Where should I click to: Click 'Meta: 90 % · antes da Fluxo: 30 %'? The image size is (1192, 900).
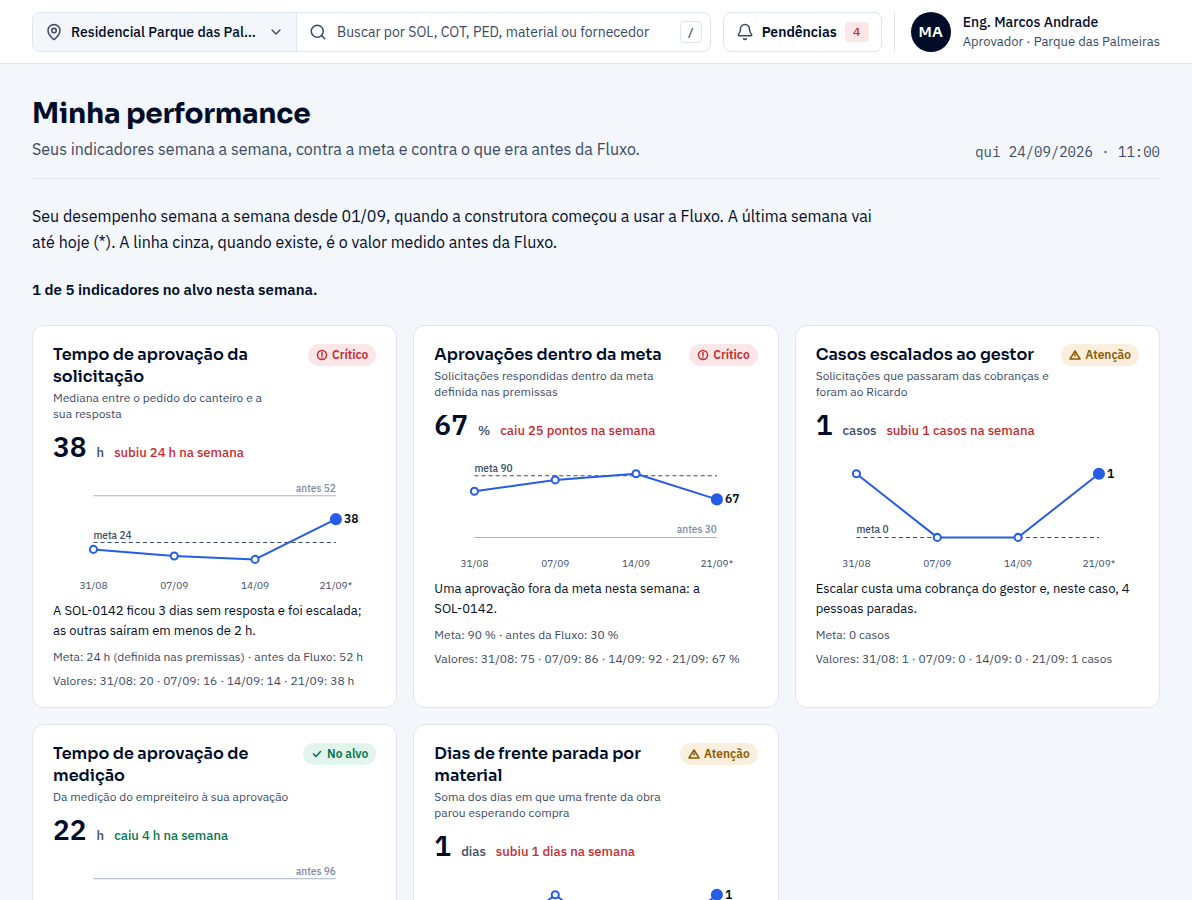tap(526, 635)
